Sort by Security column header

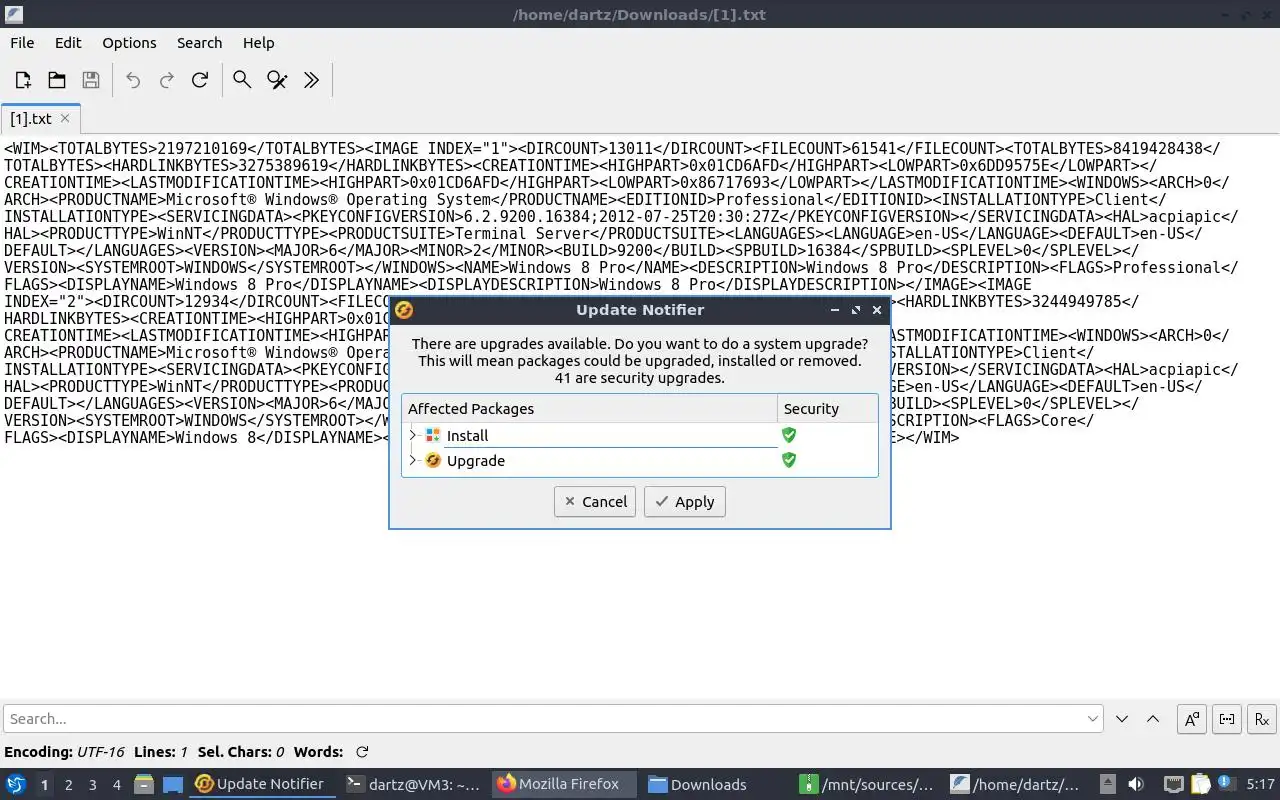[x=827, y=408]
